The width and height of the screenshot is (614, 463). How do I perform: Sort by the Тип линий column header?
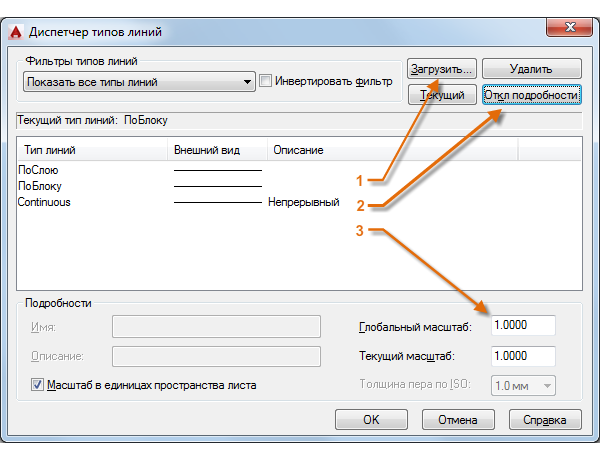coord(92,150)
